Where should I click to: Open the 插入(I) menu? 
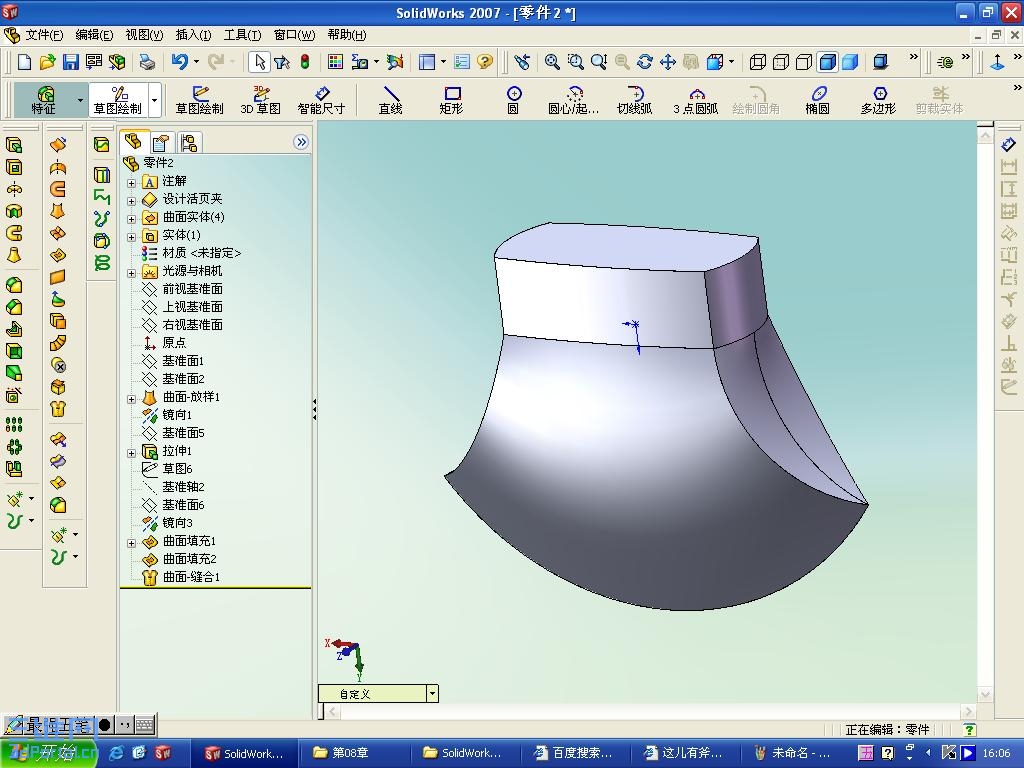[x=193, y=35]
